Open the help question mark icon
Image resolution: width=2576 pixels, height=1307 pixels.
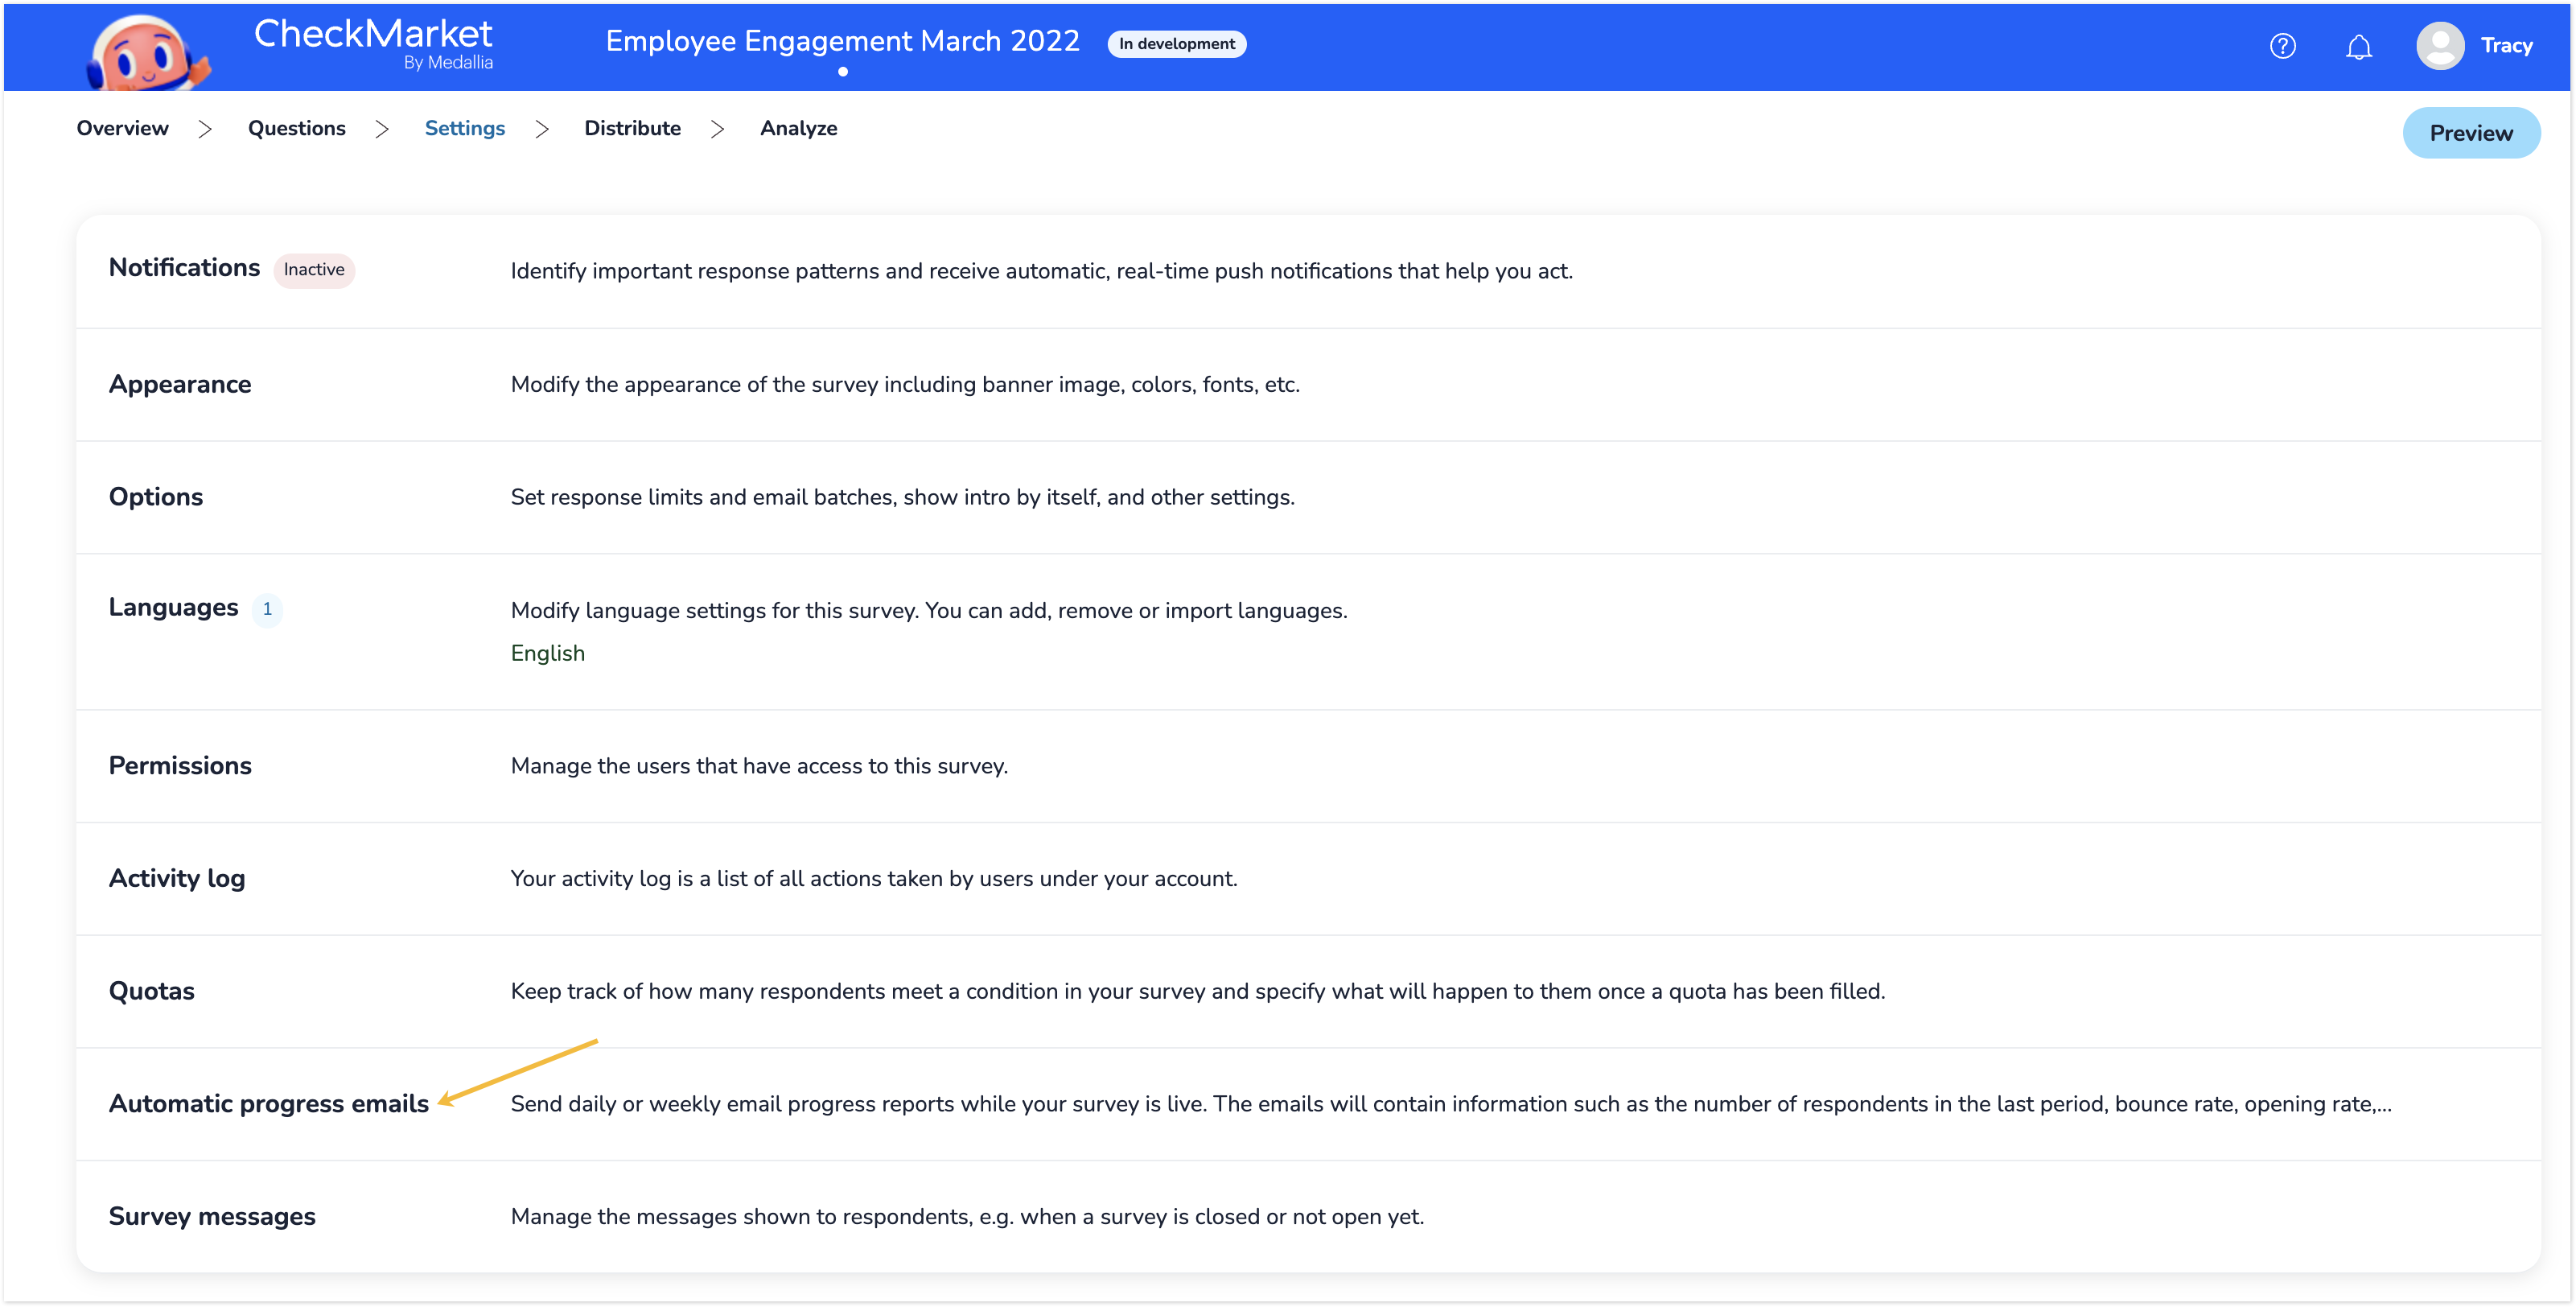2283,46
